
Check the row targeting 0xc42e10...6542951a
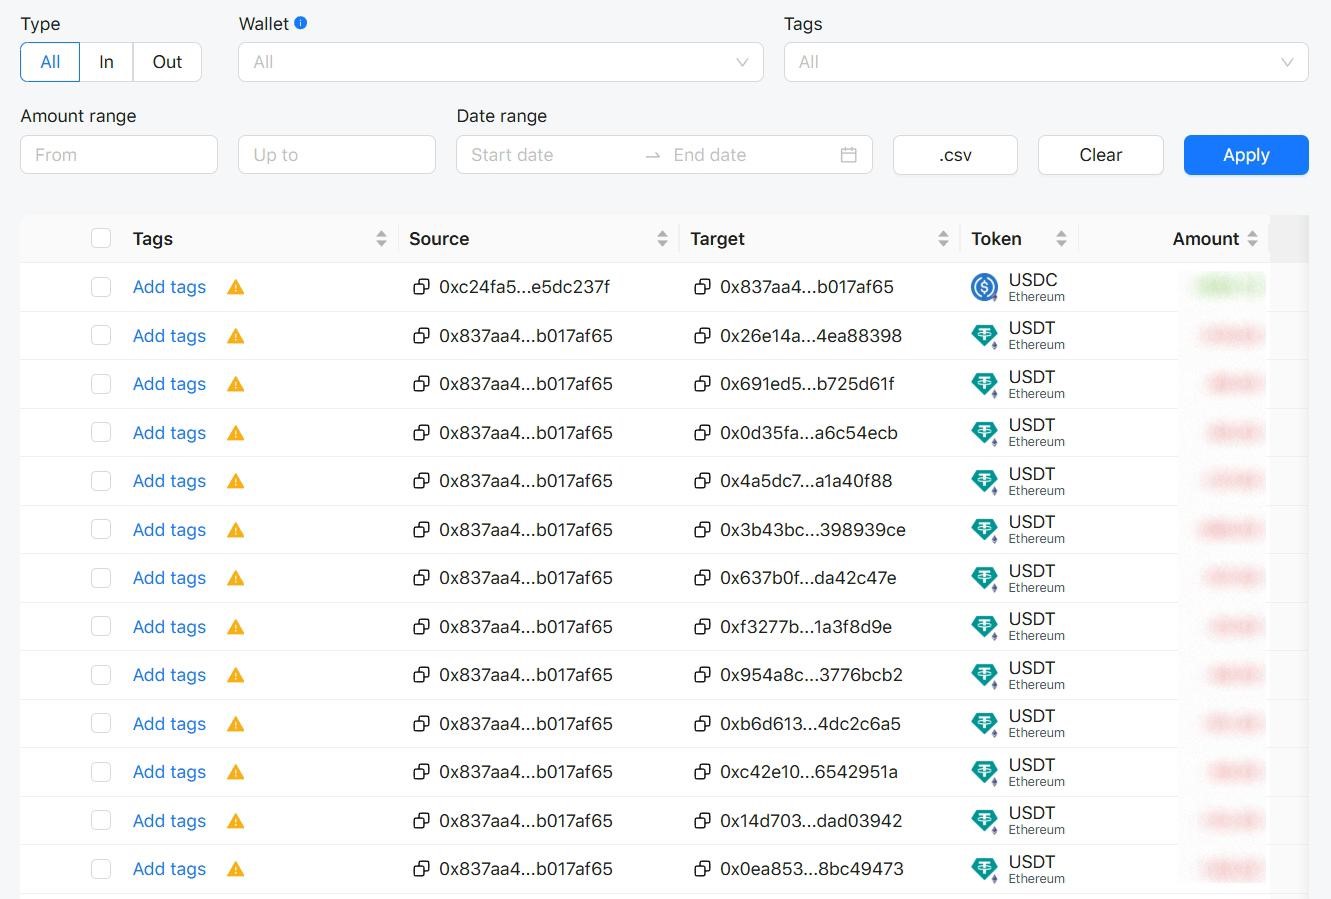click(101, 772)
